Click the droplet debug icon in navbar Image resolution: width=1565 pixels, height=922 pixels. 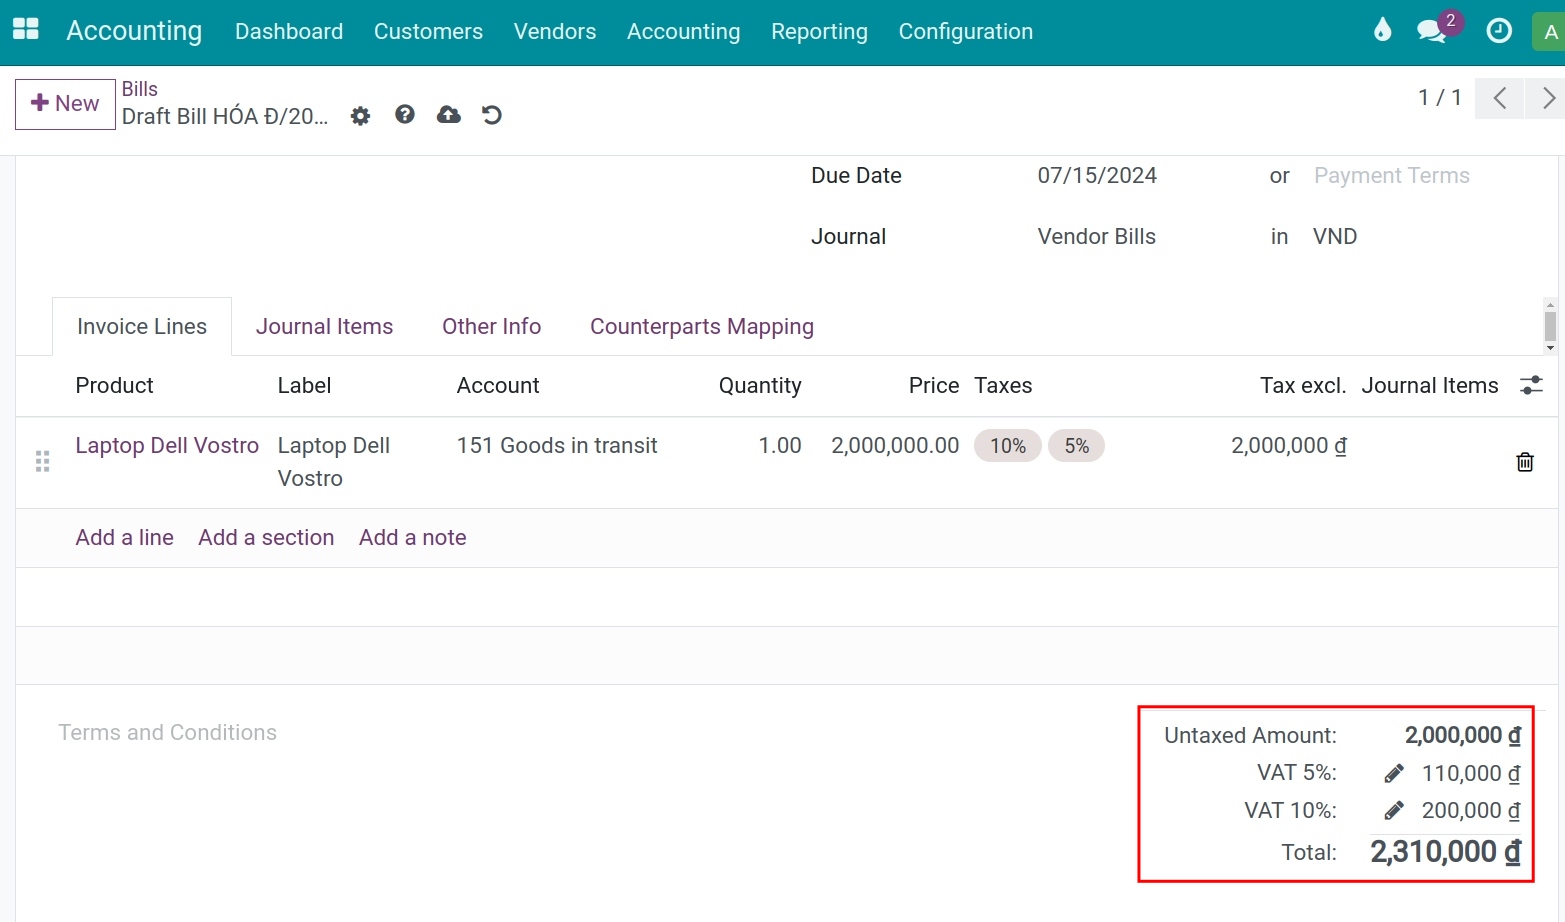1382,30
